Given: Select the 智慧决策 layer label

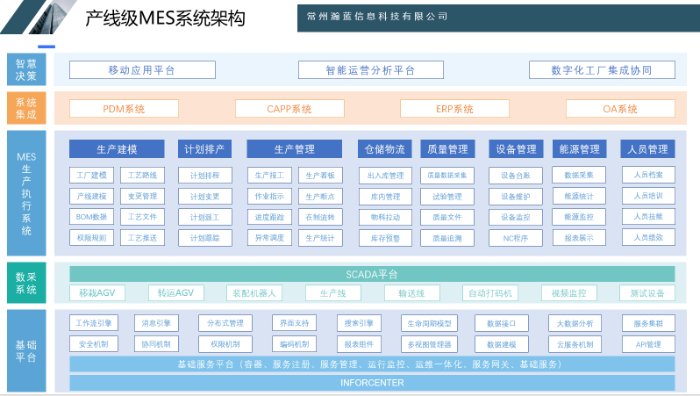Looking at the screenshot, I should 26,70.
